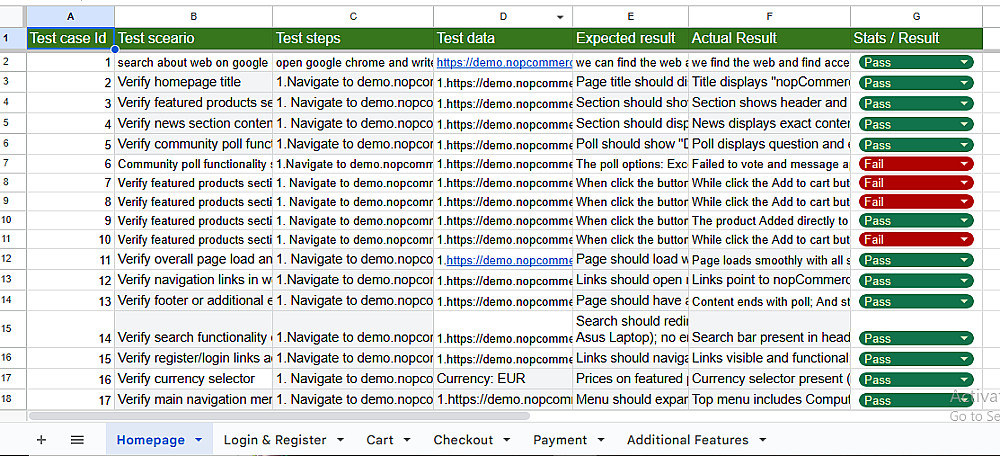
Task: Switch to the Login & Register tab
Action: point(274,440)
